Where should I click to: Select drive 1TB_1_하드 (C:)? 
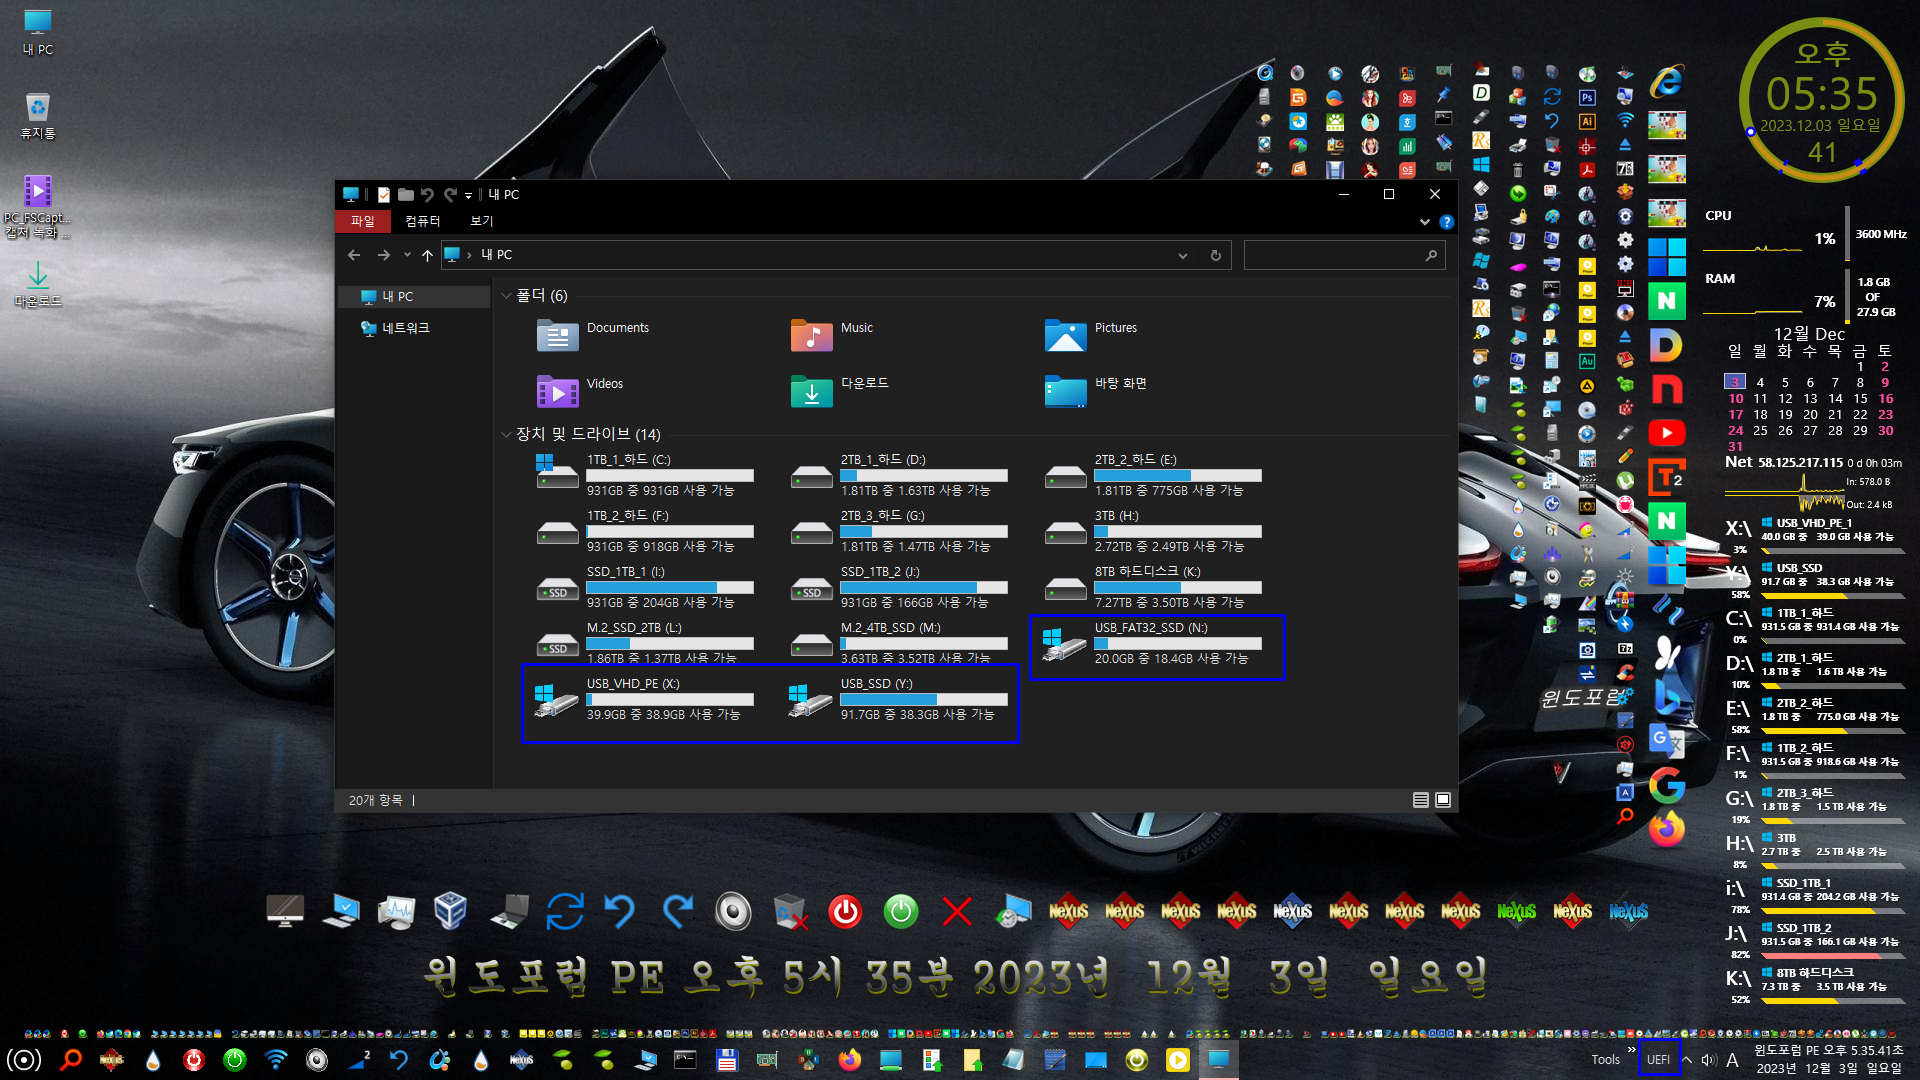(645, 474)
